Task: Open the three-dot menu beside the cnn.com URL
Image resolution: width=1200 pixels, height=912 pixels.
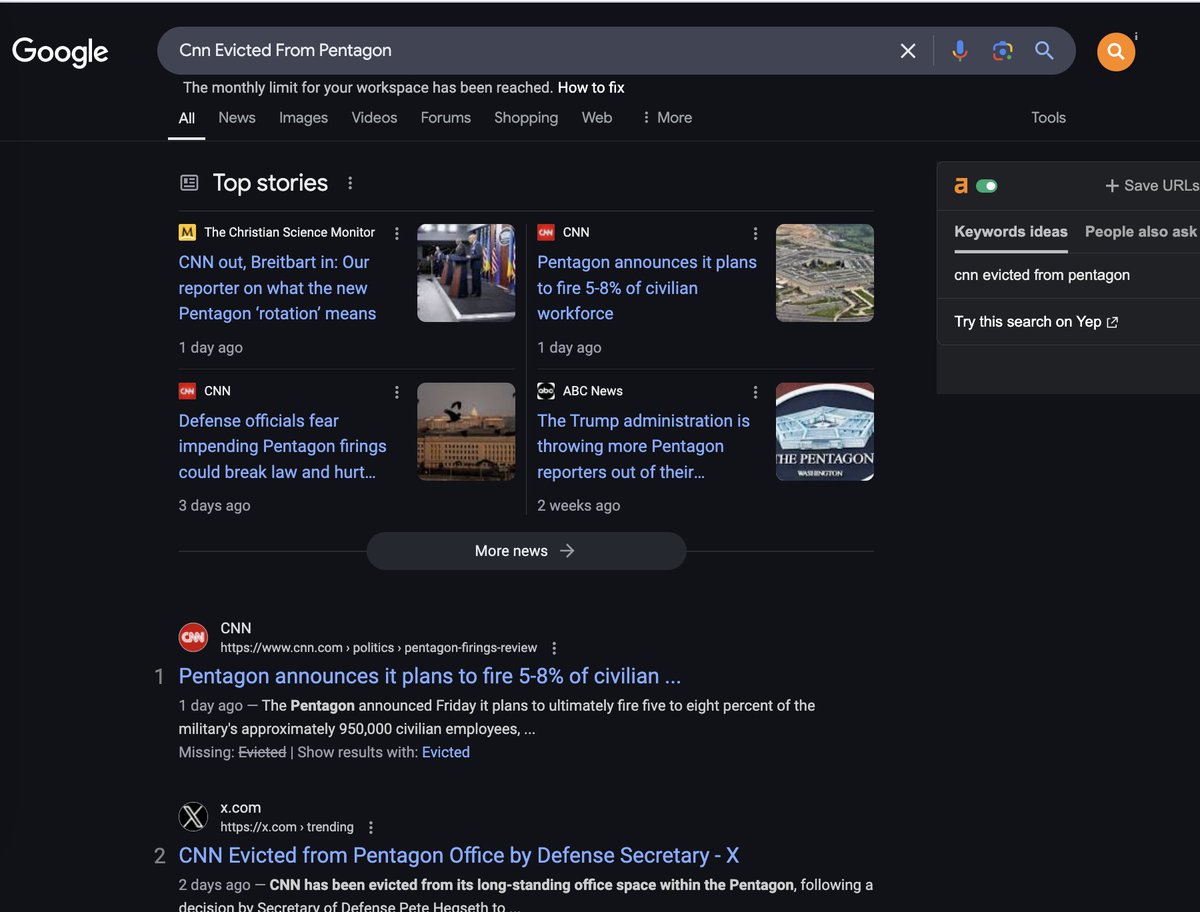Action: (x=553, y=647)
